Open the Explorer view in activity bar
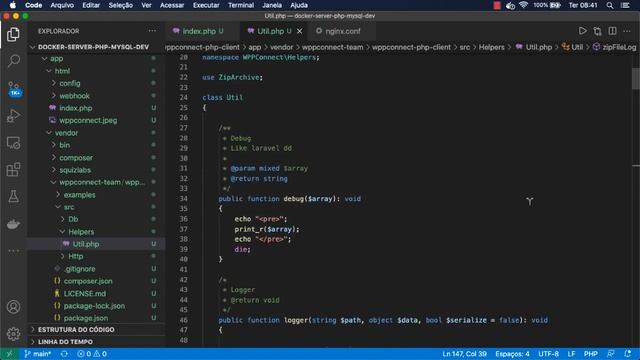This screenshot has height=360, width=640. pos(13,34)
